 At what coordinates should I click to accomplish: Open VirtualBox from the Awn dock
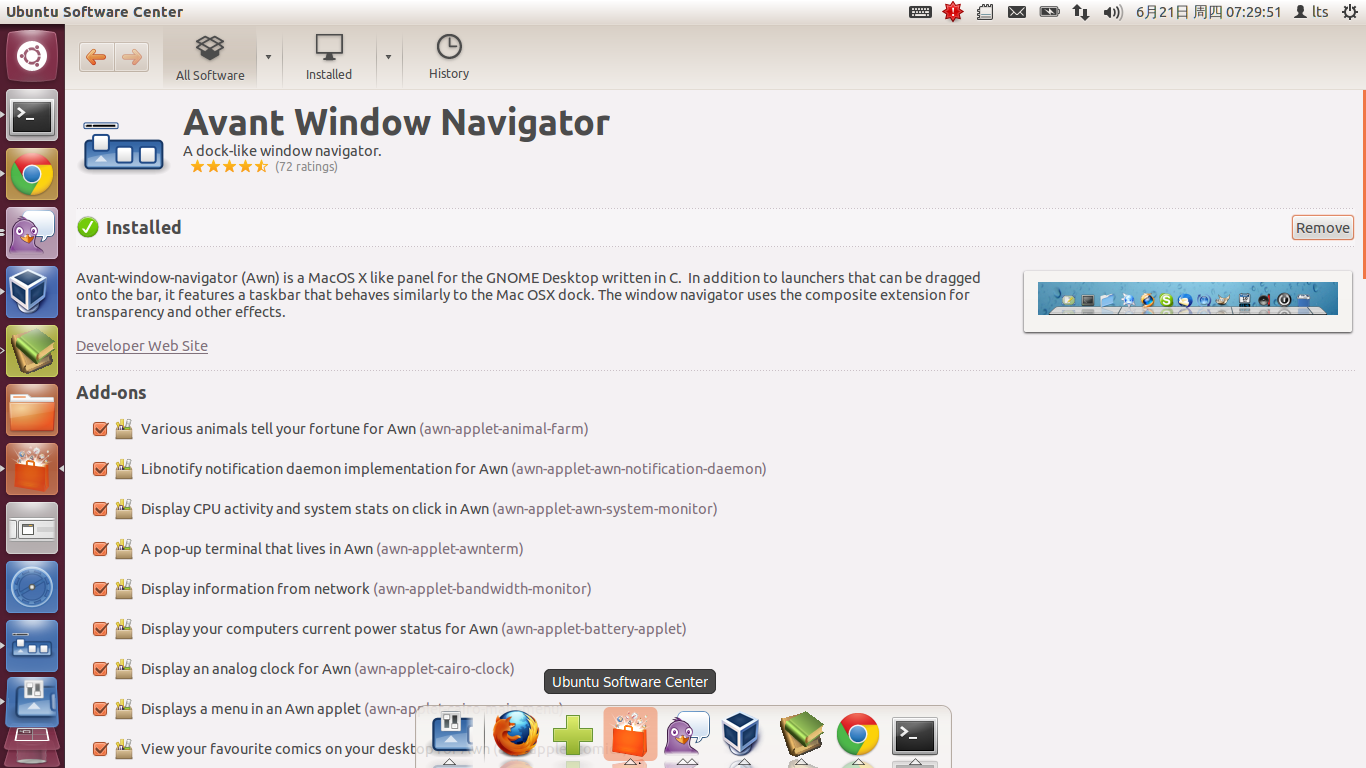point(743,735)
